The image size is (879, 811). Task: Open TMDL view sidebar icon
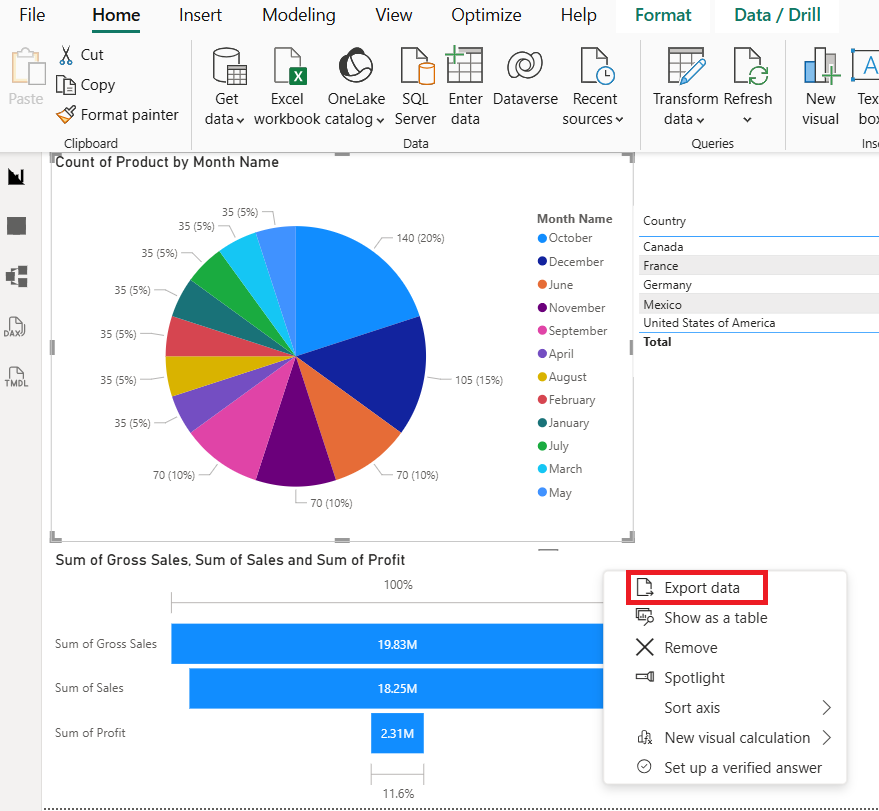pos(16,377)
